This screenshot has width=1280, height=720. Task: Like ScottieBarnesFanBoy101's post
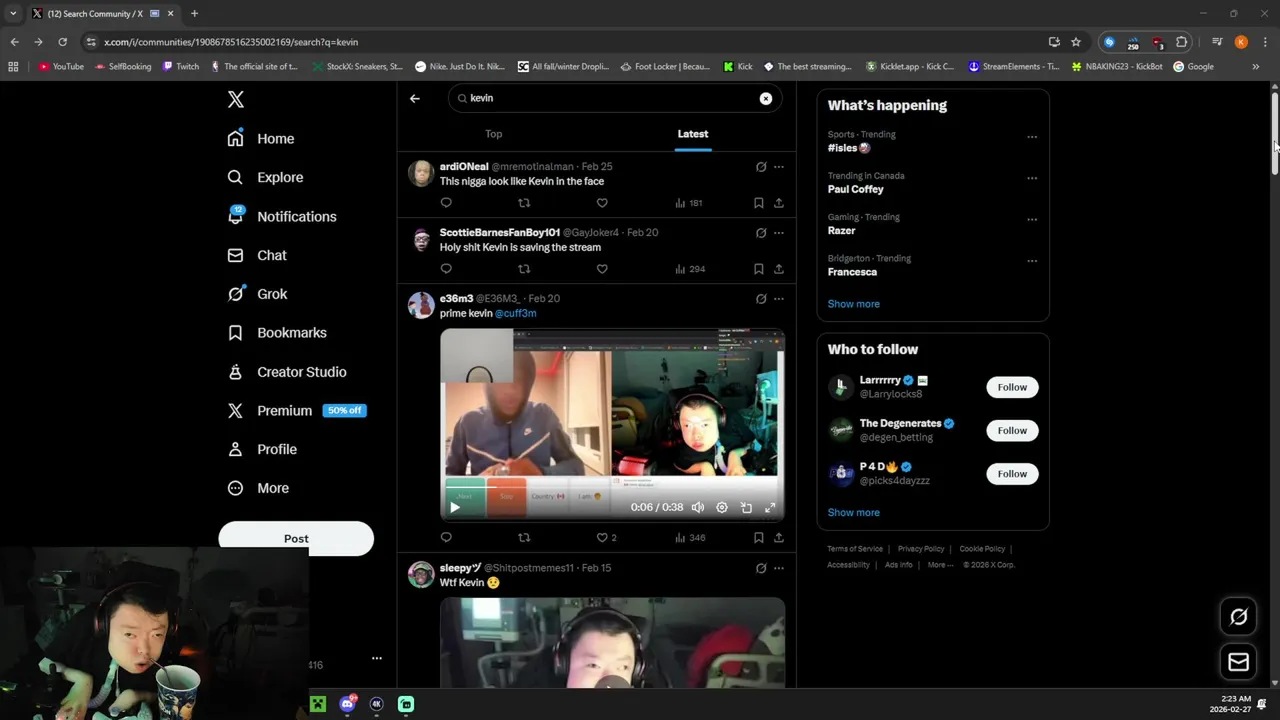(x=602, y=269)
